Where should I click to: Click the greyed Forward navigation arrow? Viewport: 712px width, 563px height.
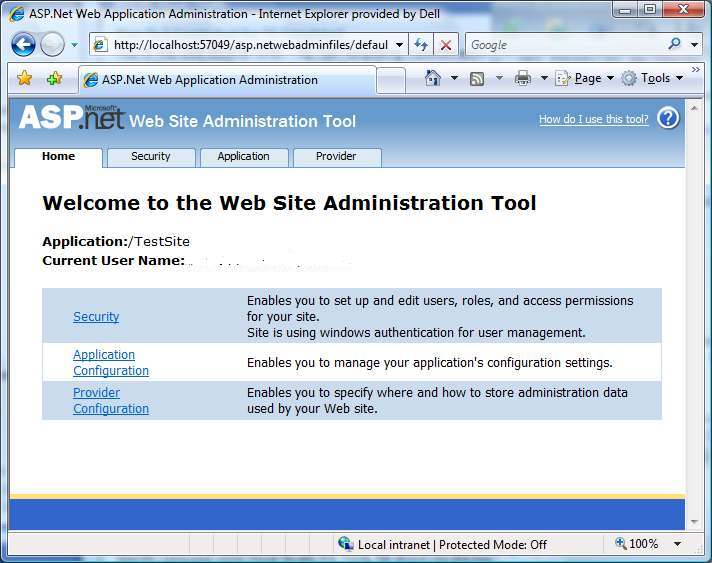52,44
